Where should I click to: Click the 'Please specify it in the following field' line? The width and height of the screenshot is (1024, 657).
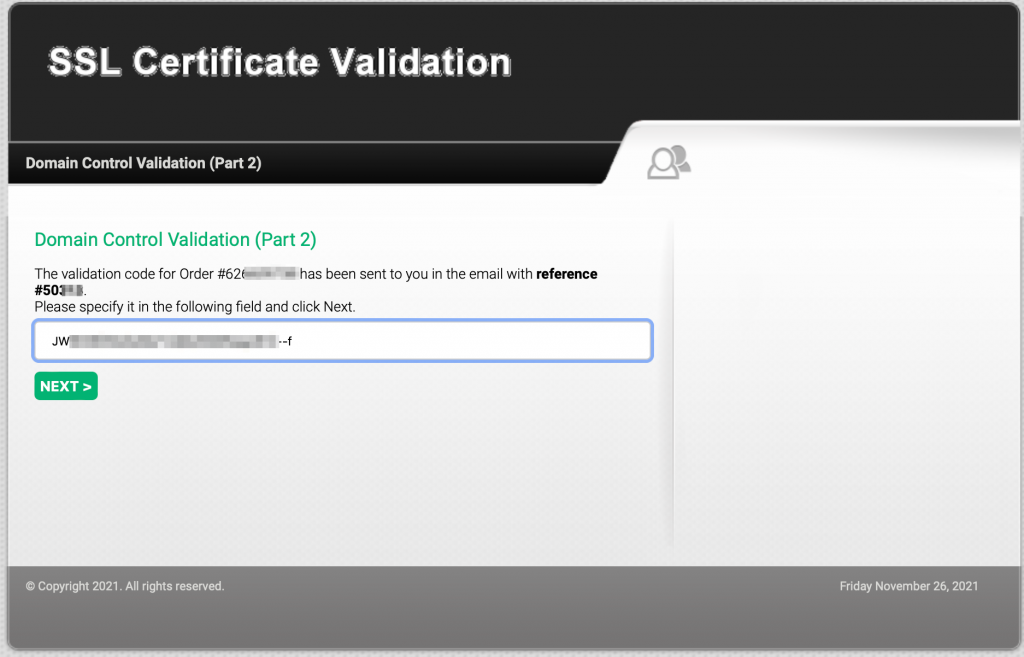coord(195,307)
